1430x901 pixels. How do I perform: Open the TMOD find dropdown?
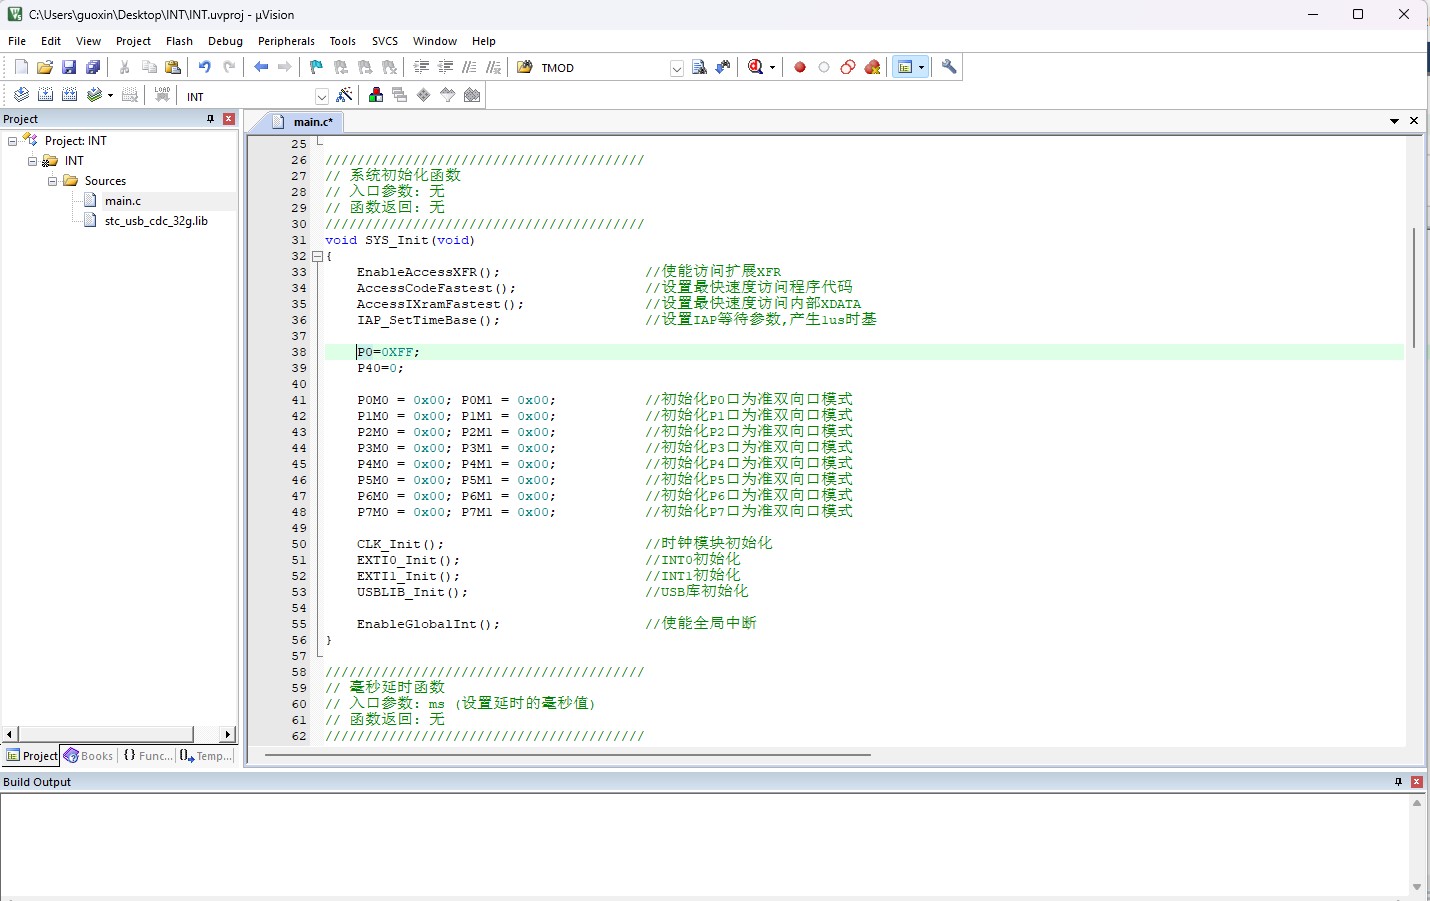[x=677, y=68]
